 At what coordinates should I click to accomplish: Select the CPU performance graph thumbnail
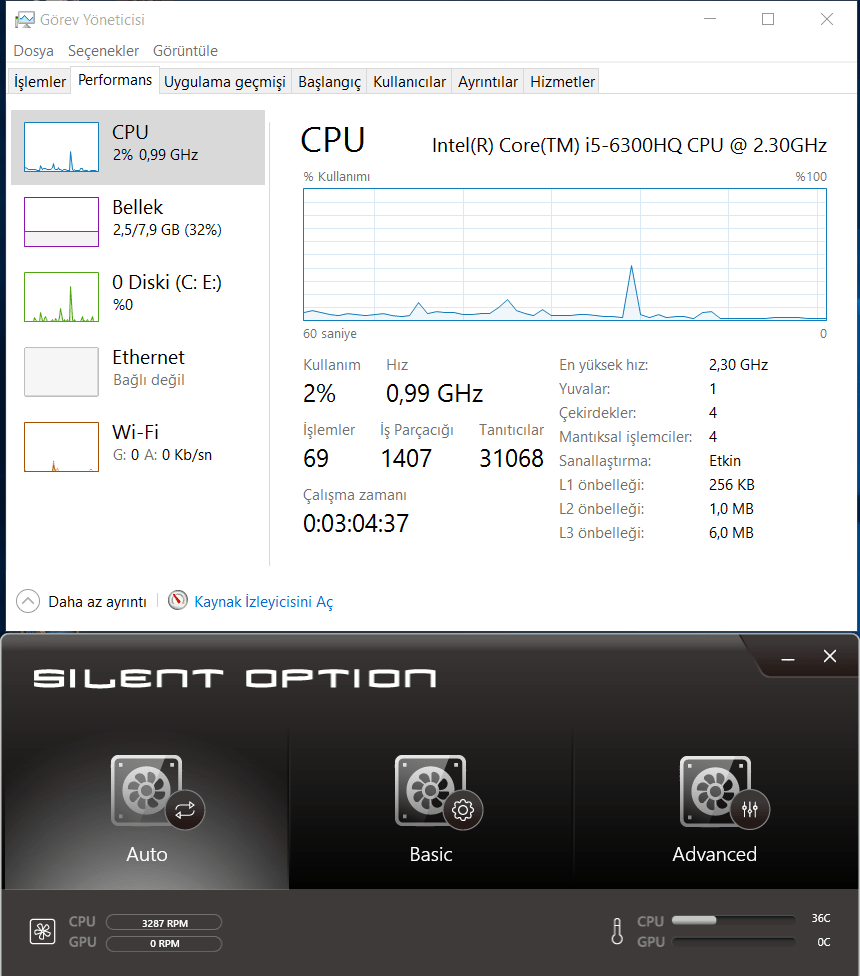click(x=61, y=148)
